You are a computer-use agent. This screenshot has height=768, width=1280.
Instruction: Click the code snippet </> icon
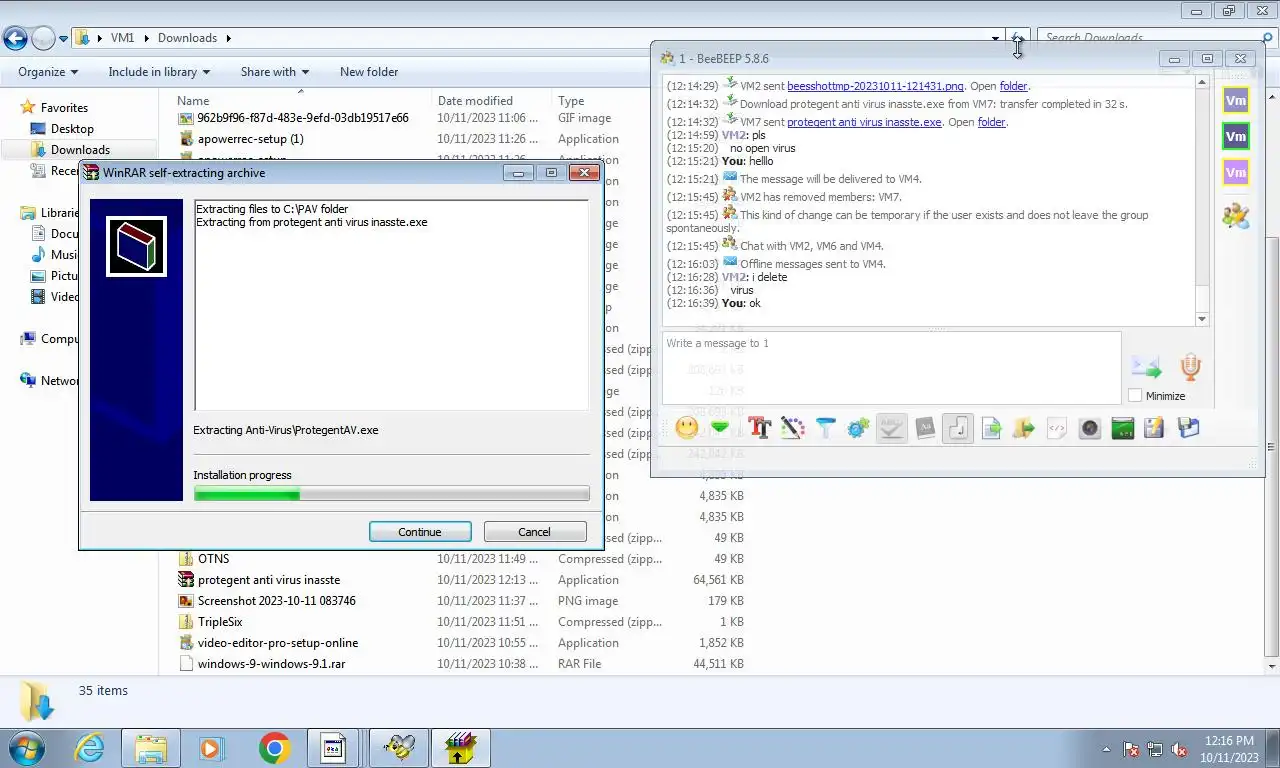[1056, 428]
